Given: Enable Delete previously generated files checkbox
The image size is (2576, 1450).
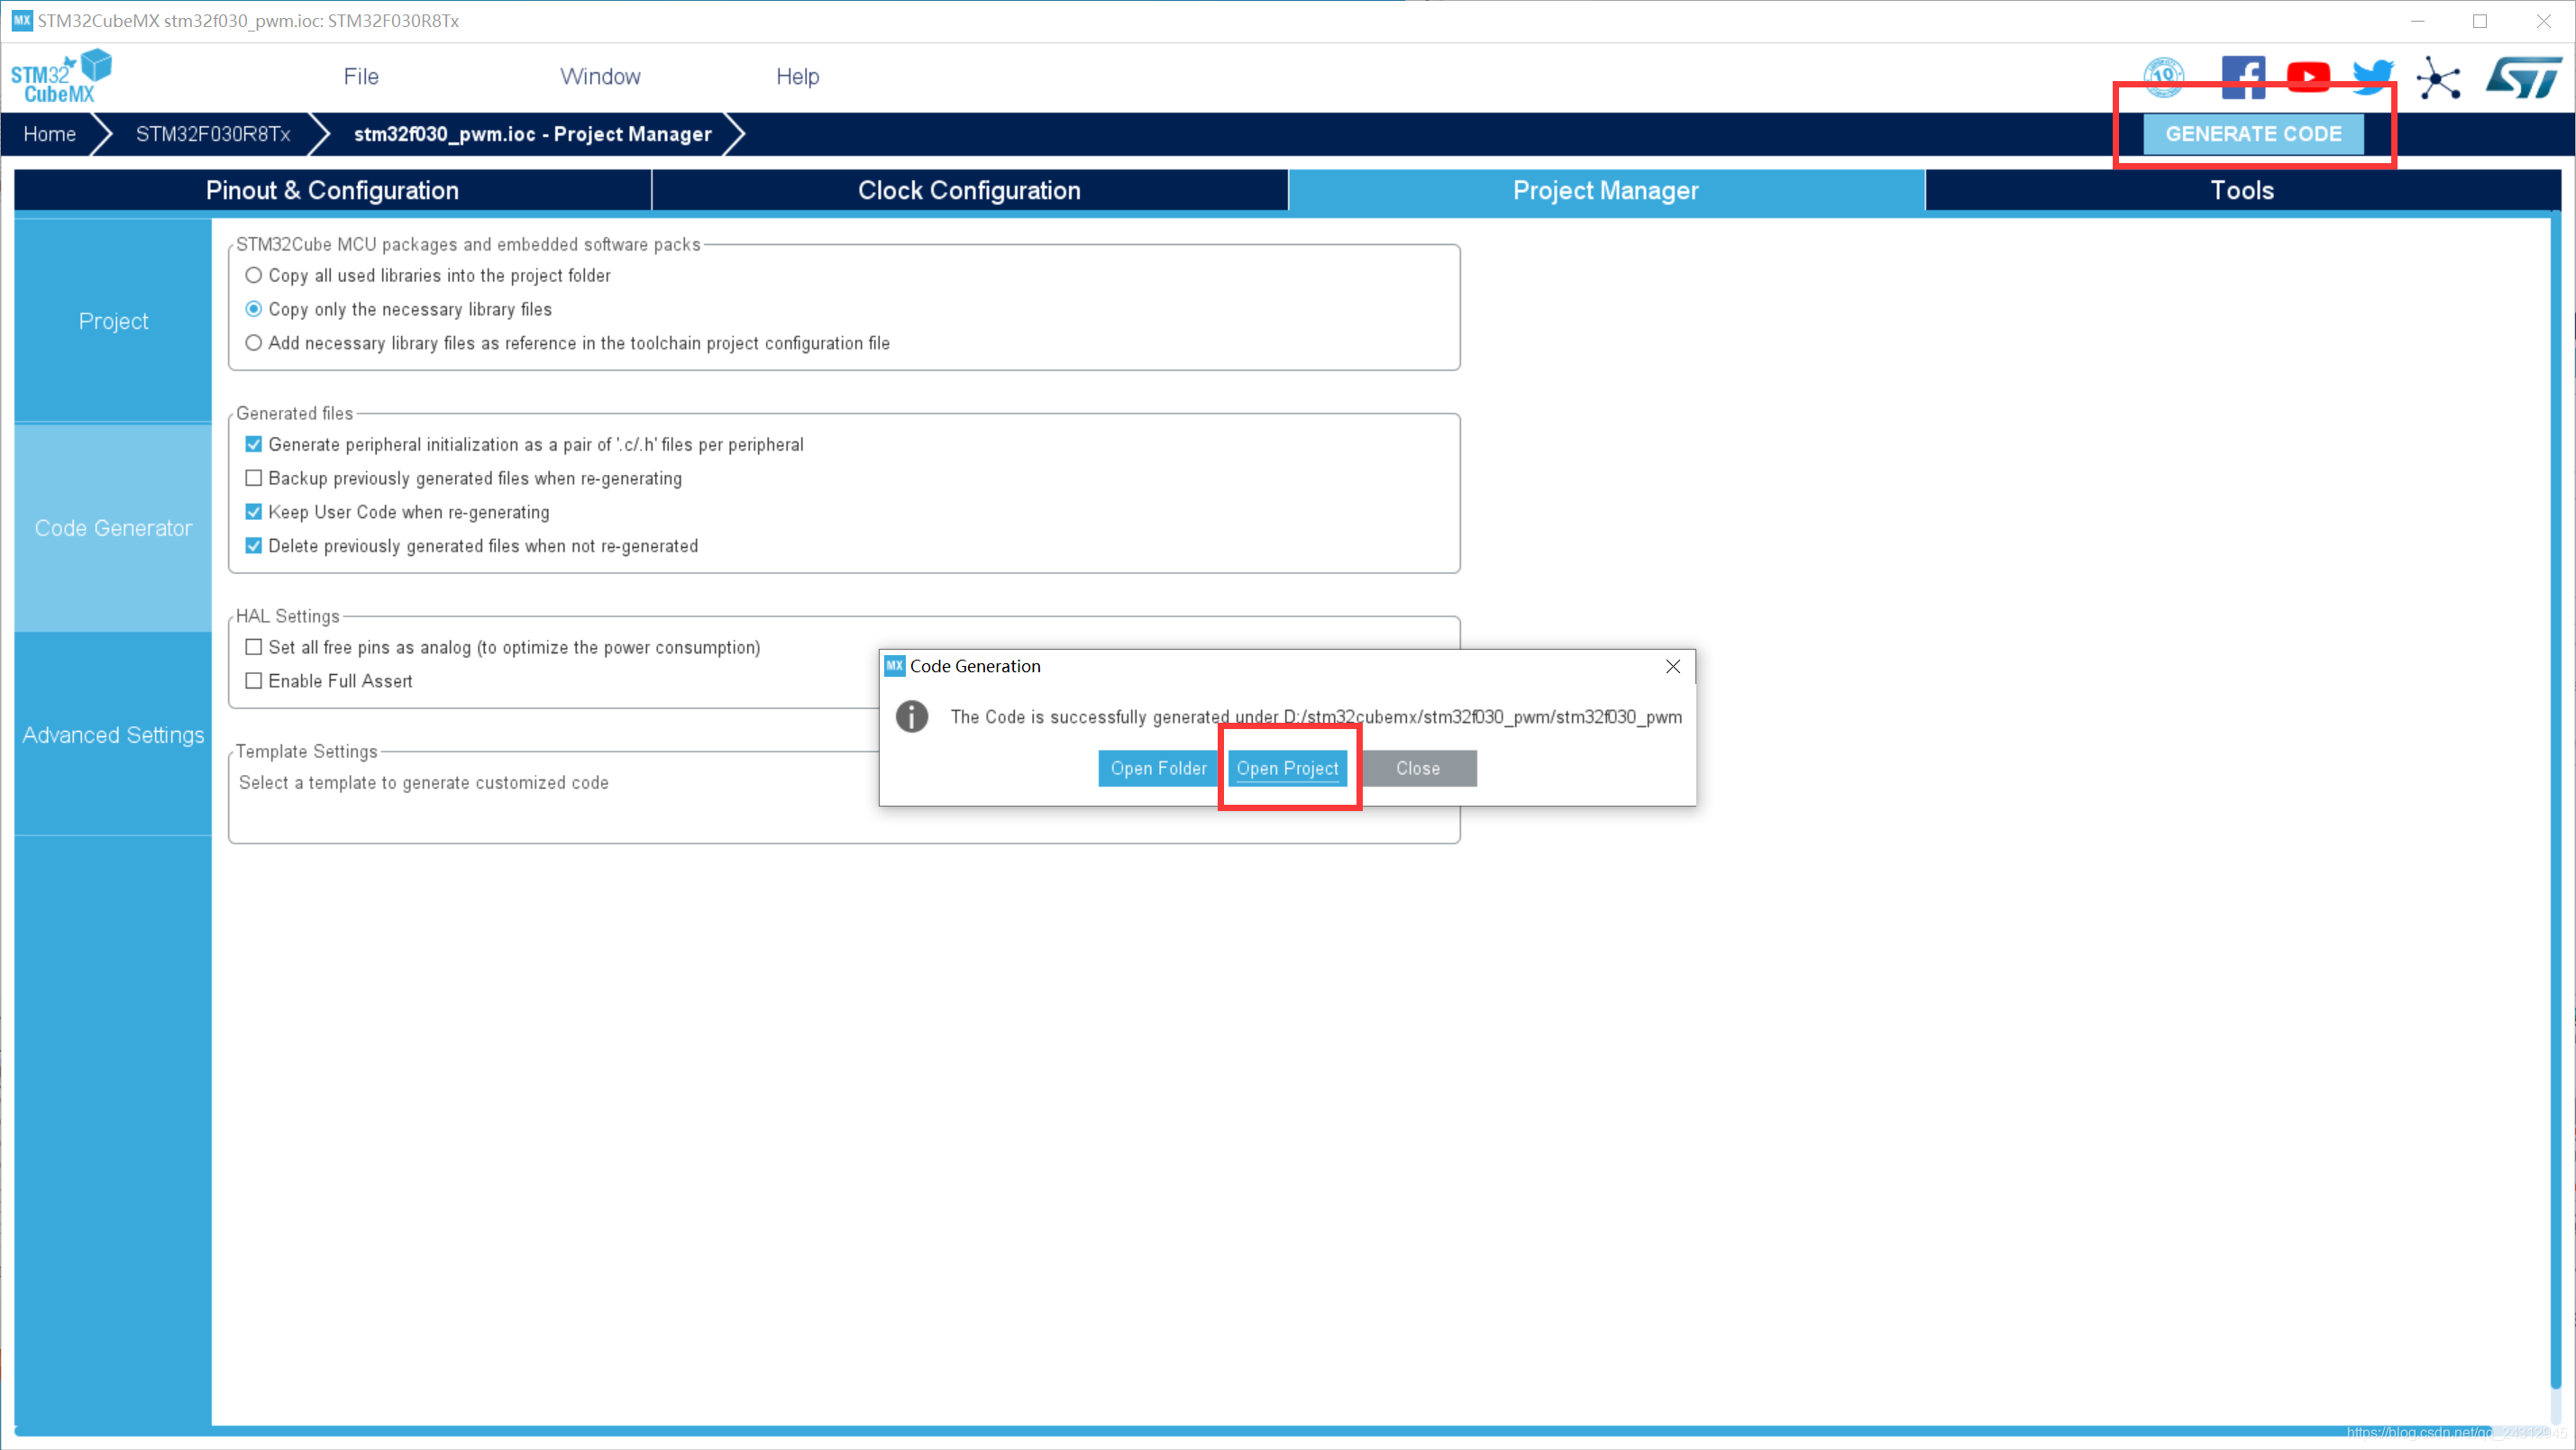Looking at the screenshot, I should [257, 544].
